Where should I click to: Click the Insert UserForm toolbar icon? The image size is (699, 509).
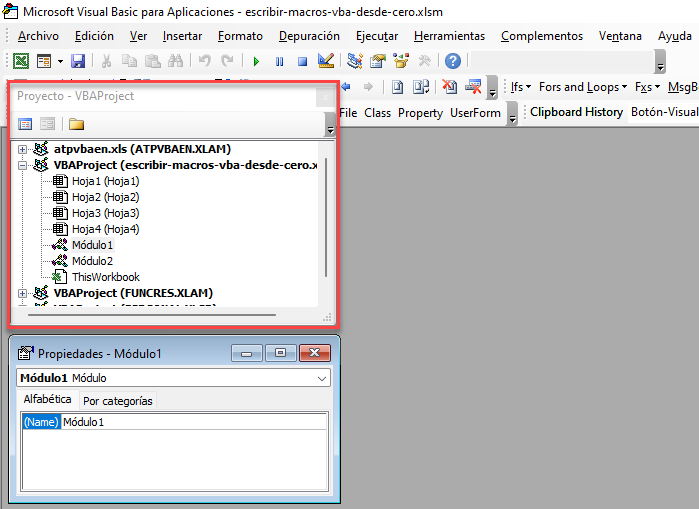44,61
